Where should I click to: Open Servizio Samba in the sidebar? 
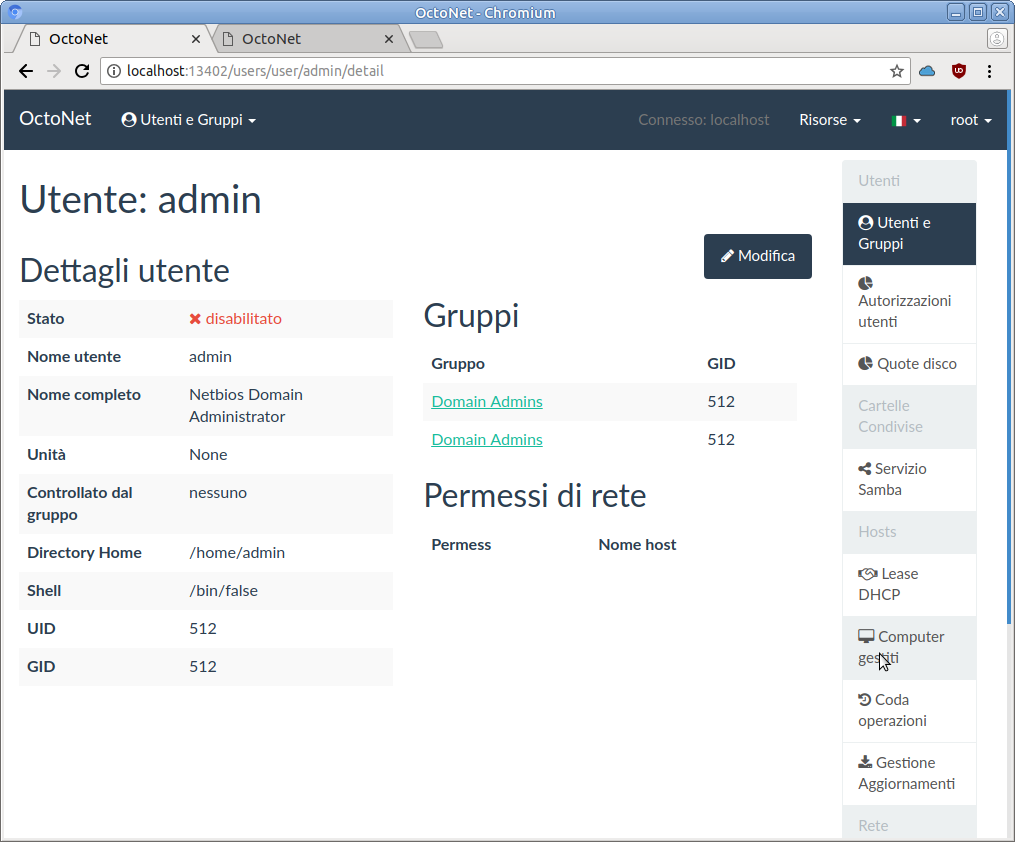pyautogui.click(x=909, y=480)
